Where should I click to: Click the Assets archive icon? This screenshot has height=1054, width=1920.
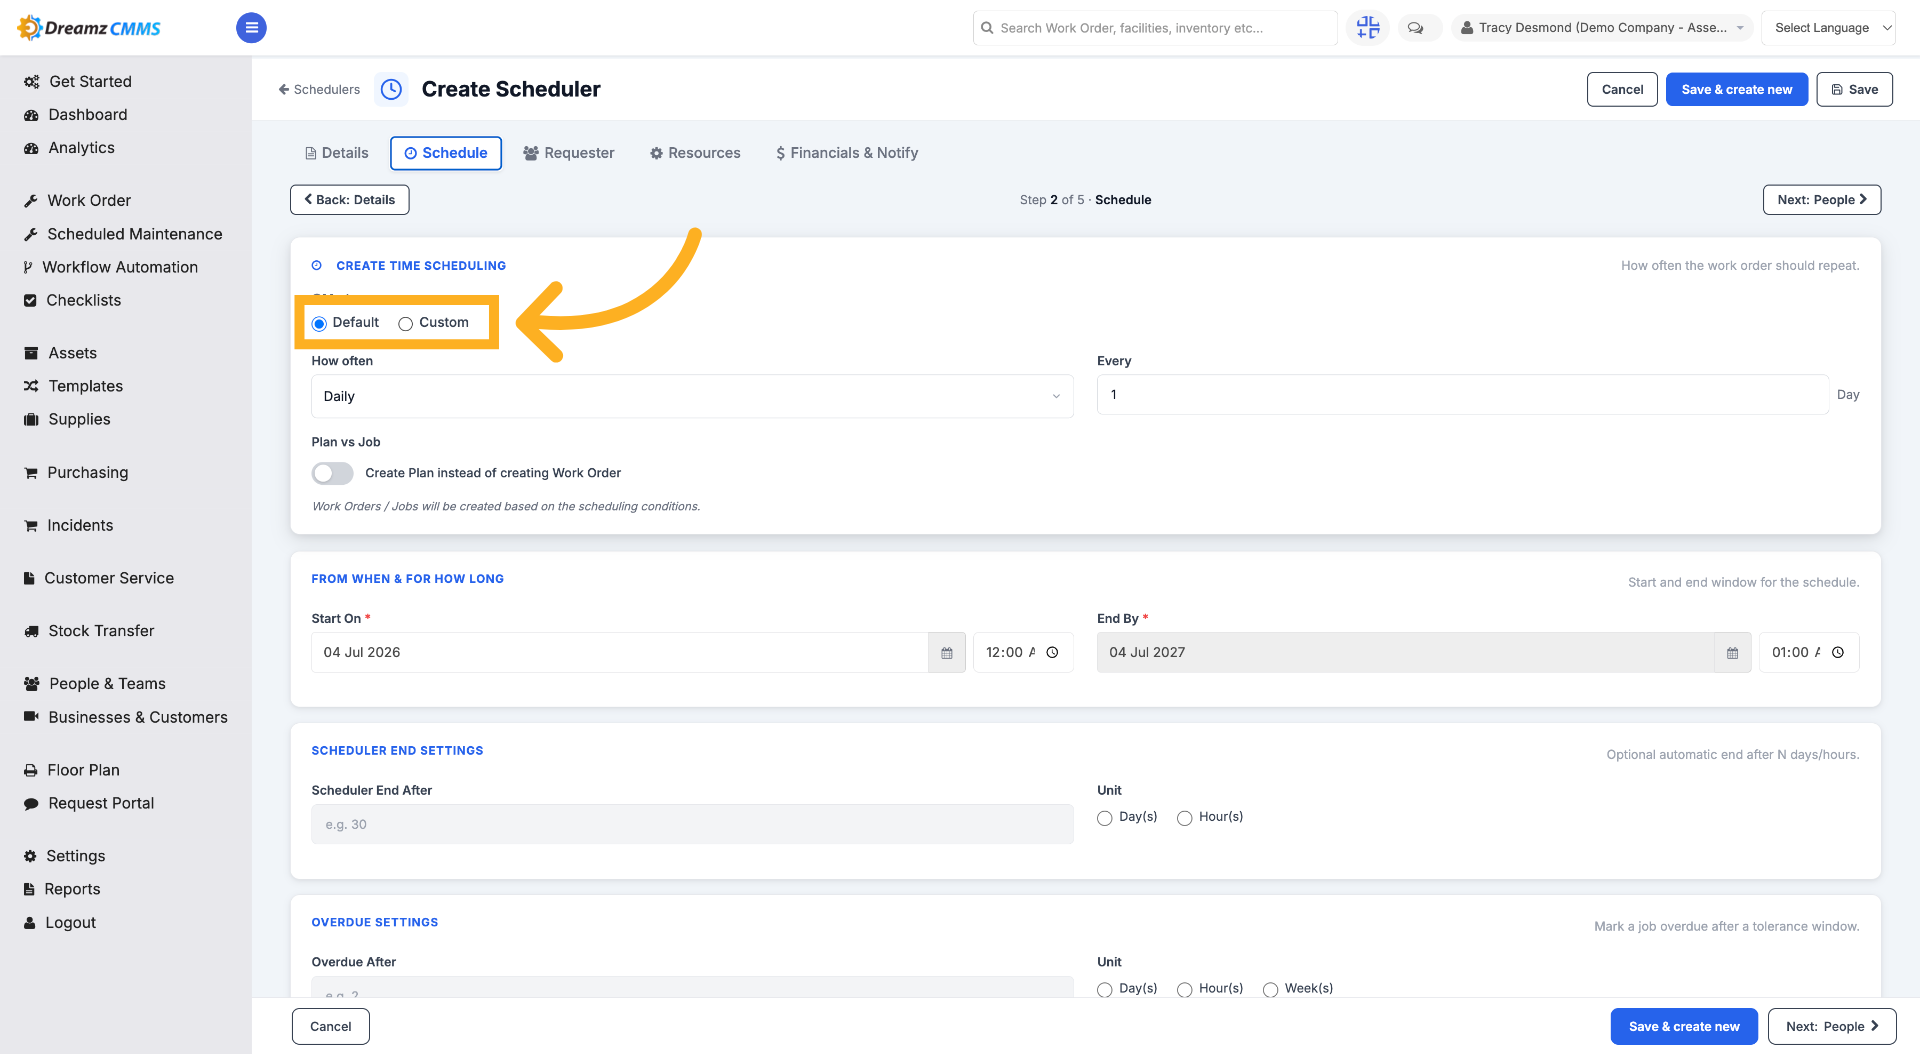pos(31,354)
